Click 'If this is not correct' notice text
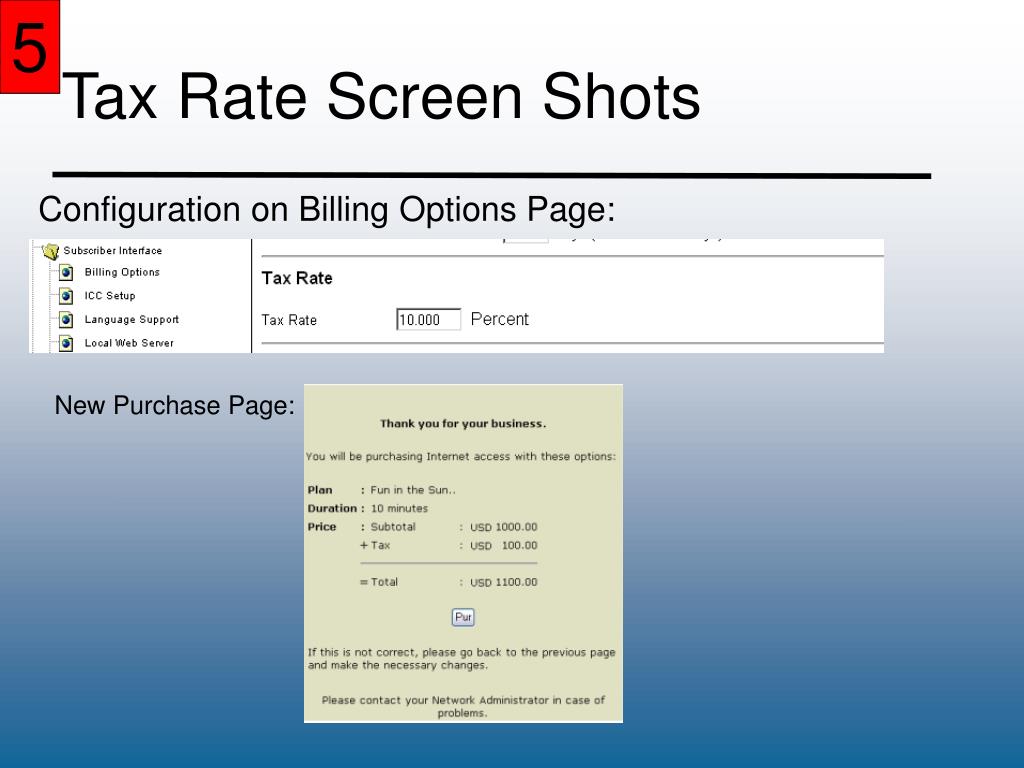 pyautogui.click(x=462, y=658)
